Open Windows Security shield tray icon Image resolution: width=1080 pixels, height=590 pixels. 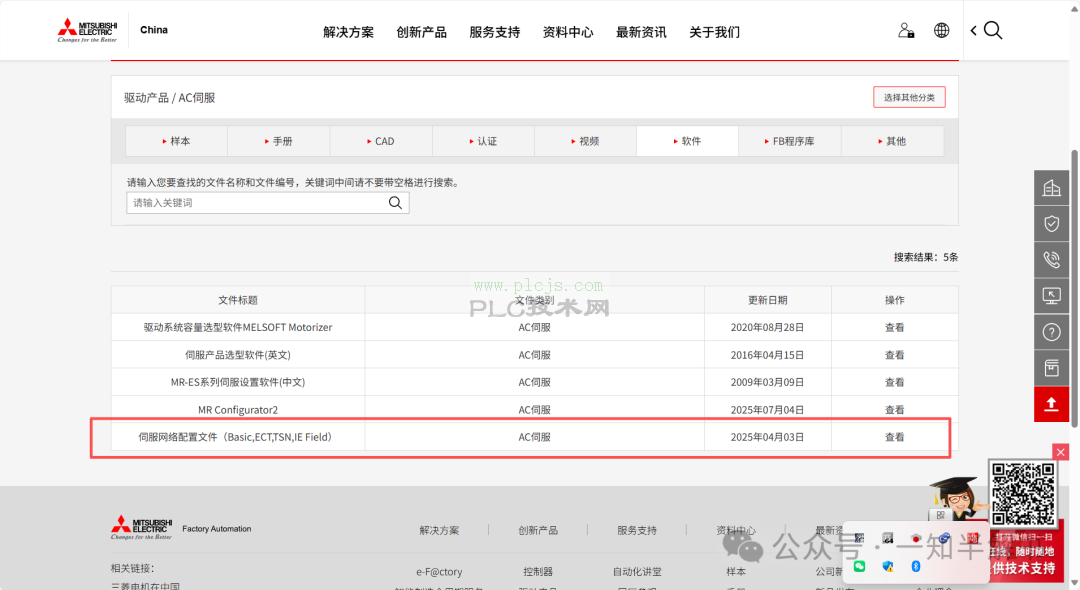click(888, 566)
